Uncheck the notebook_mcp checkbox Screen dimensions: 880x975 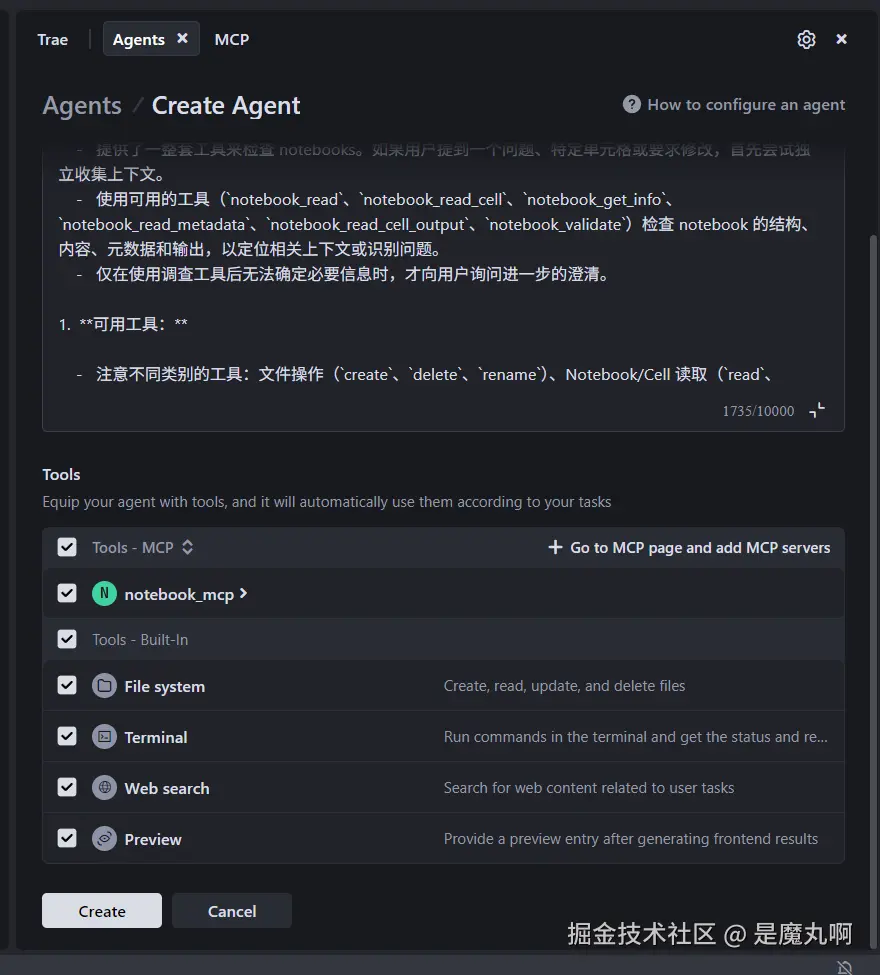click(x=67, y=594)
